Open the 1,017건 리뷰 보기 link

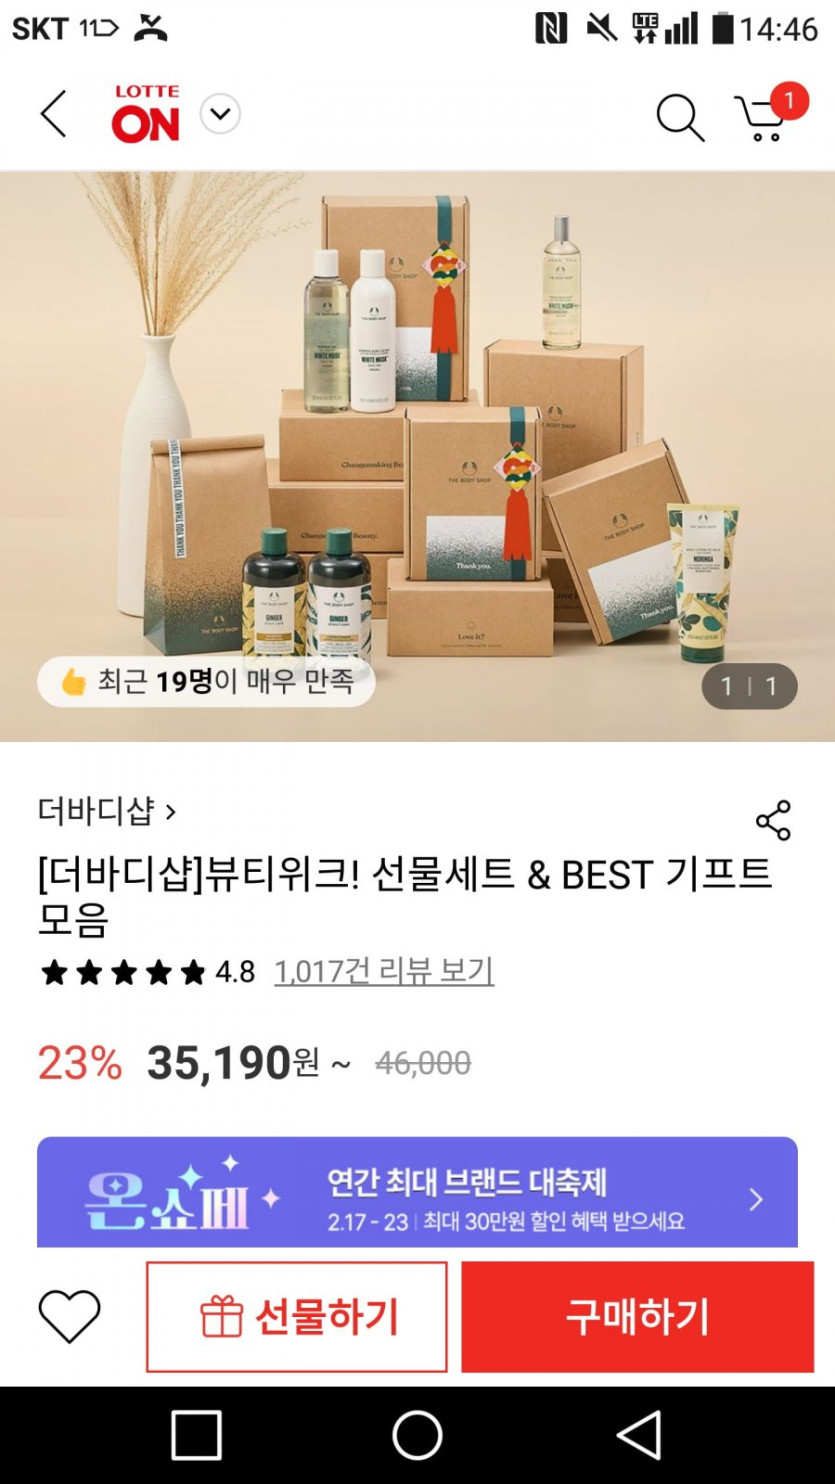[384, 971]
